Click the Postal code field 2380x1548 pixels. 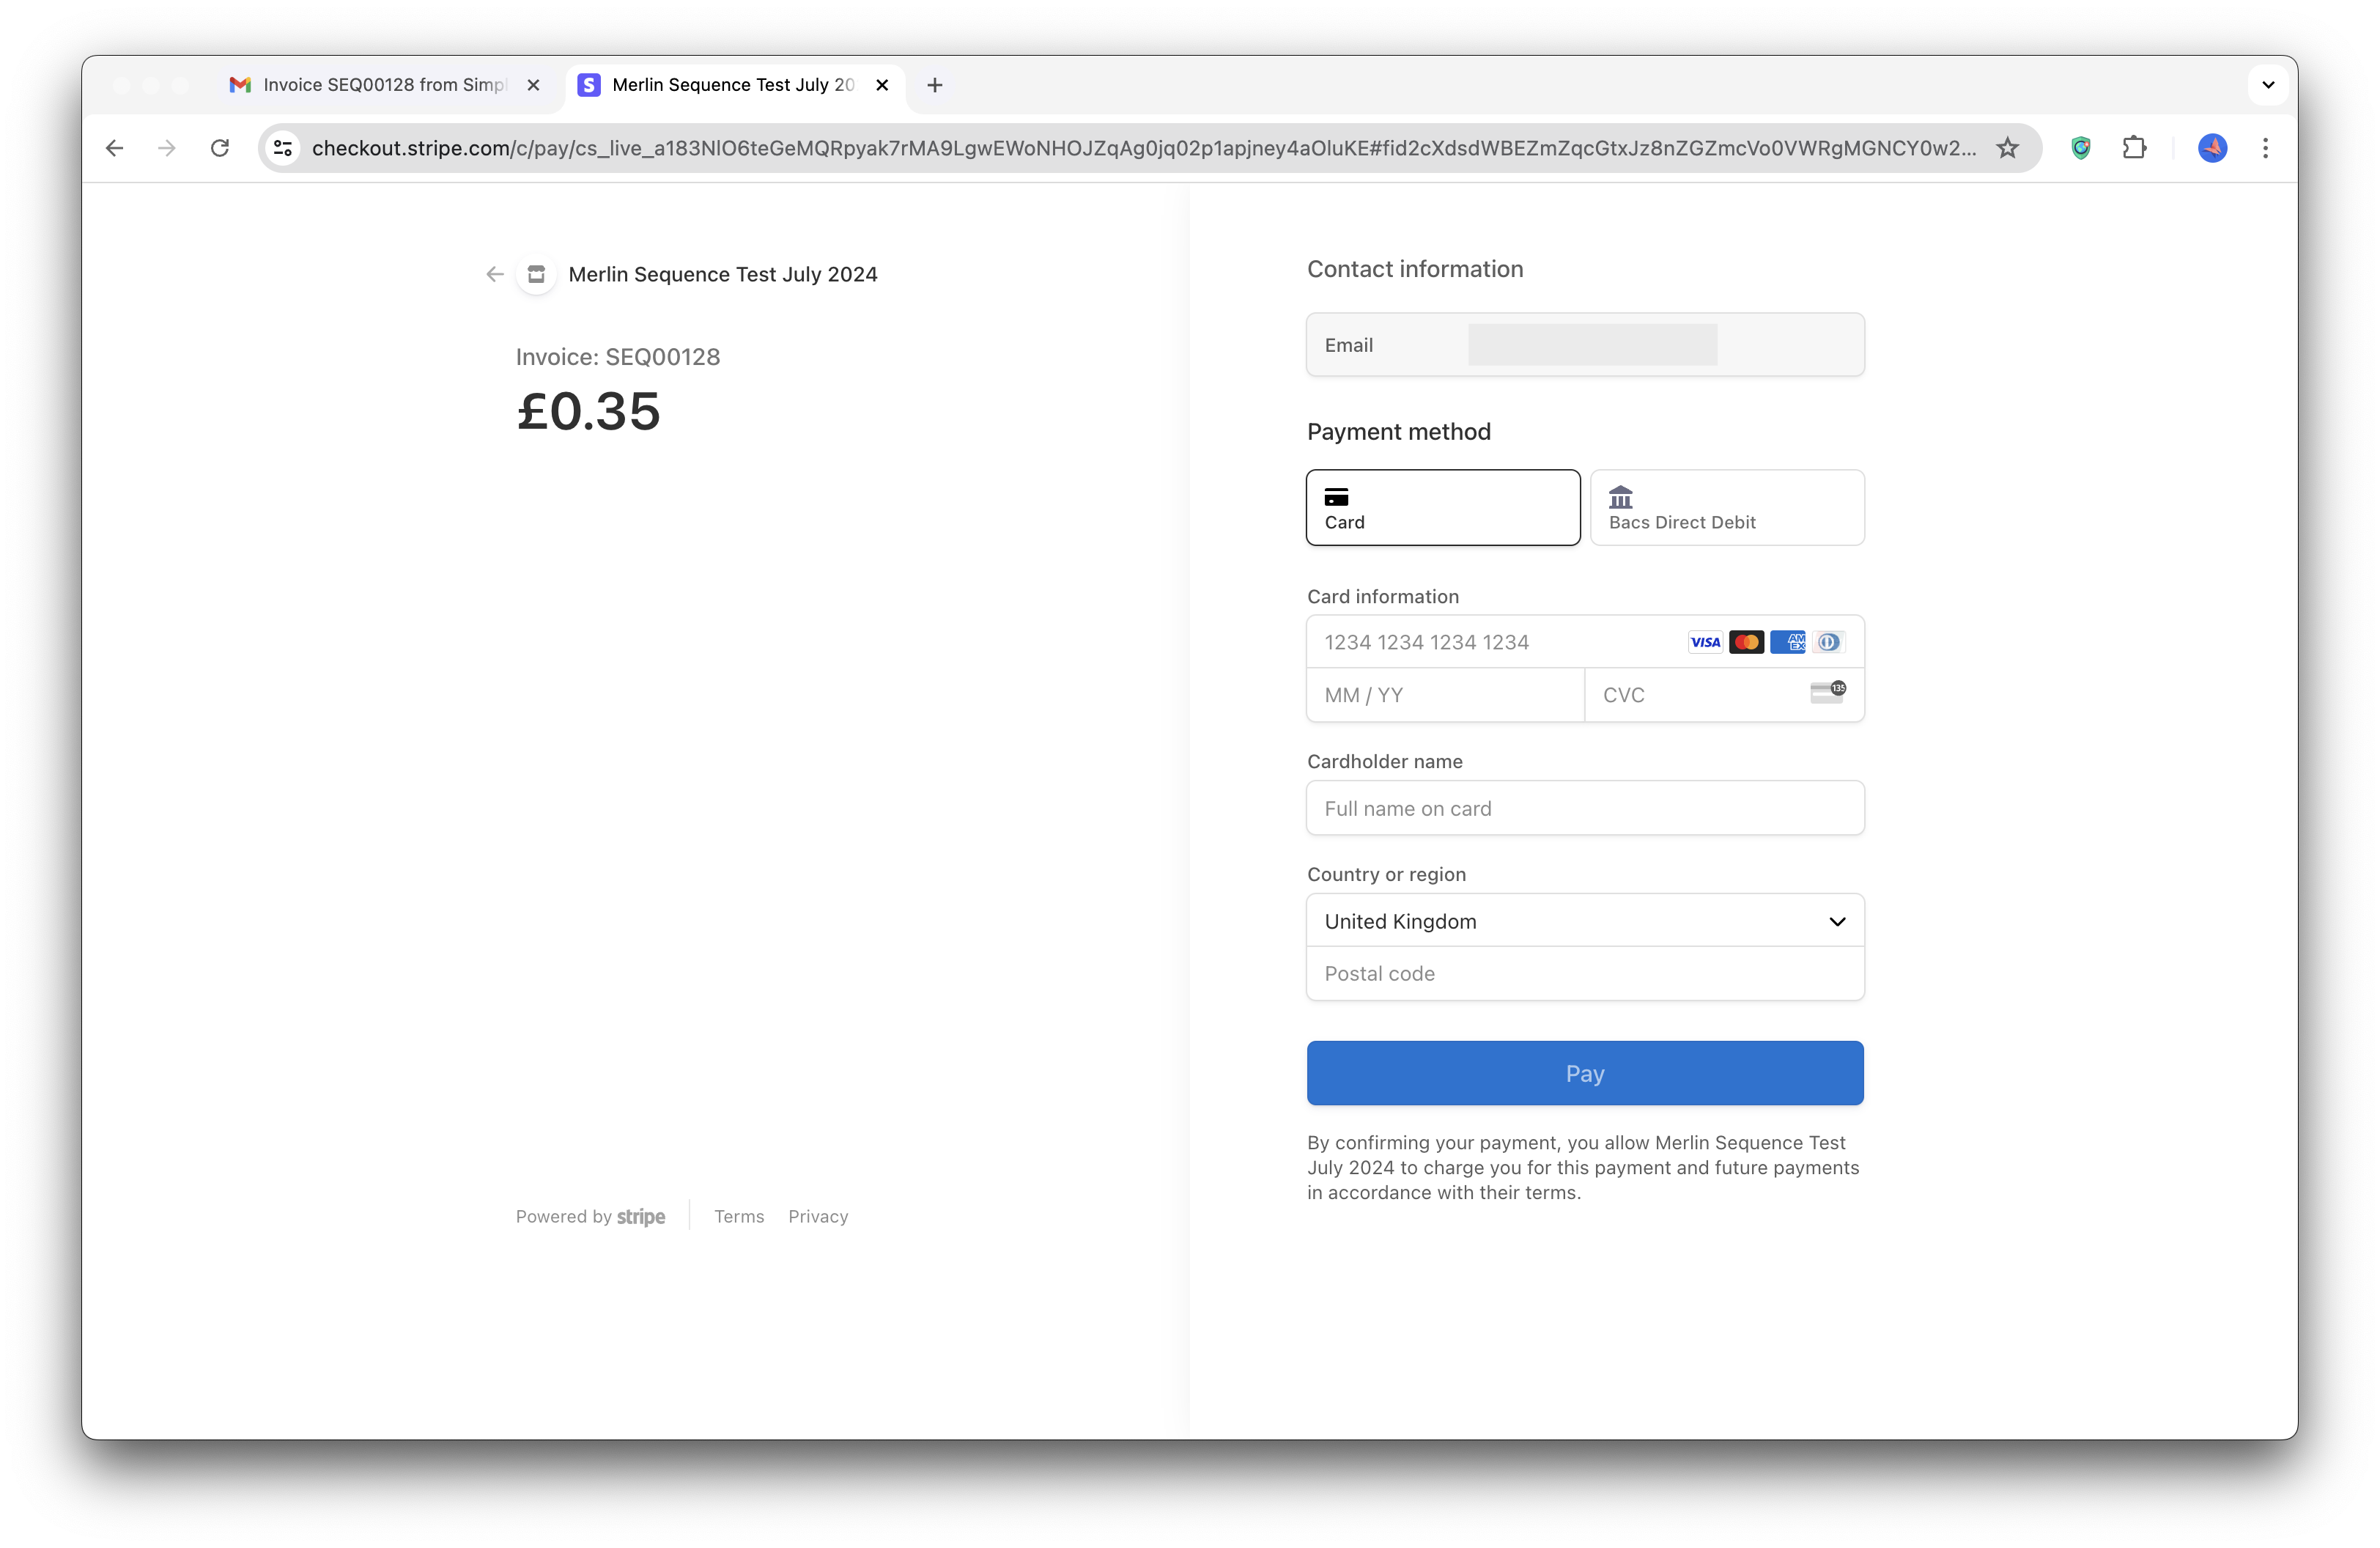click(x=1585, y=974)
